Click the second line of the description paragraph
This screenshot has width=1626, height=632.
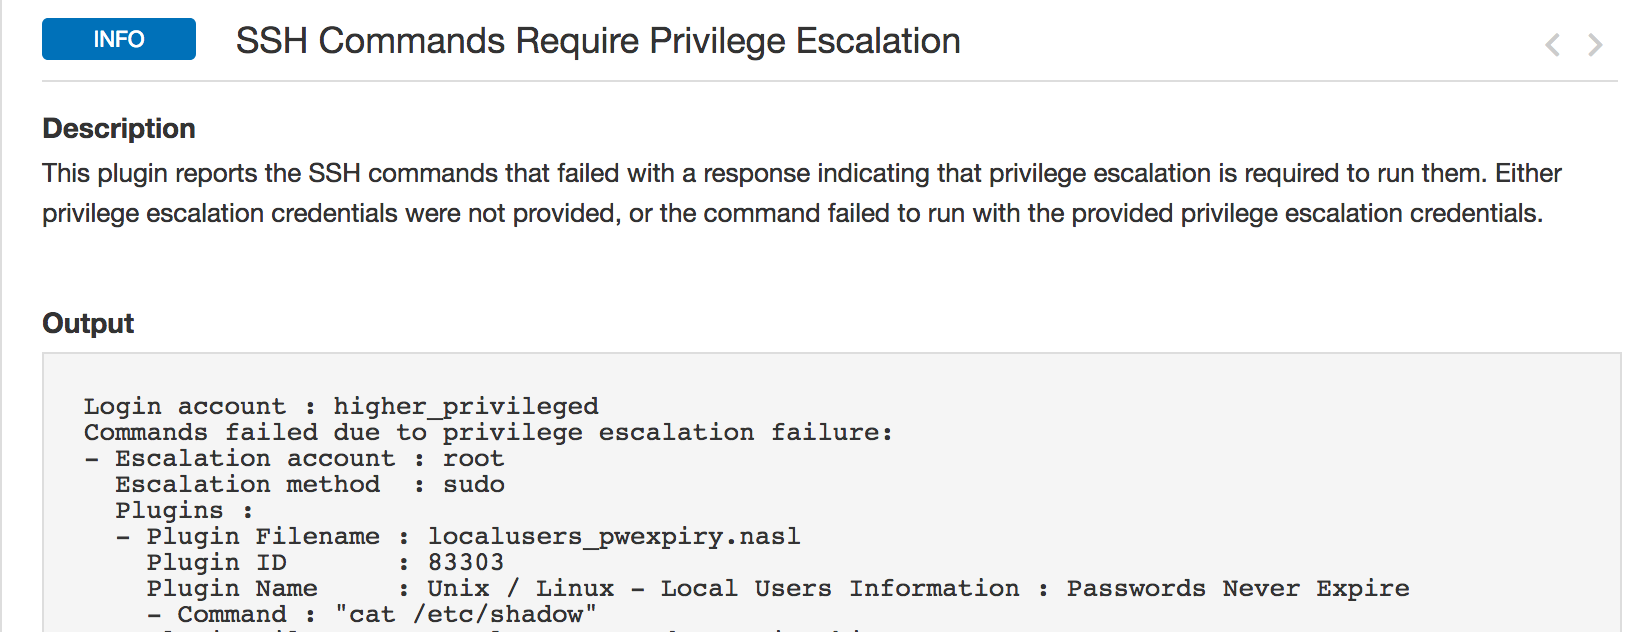(x=792, y=214)
